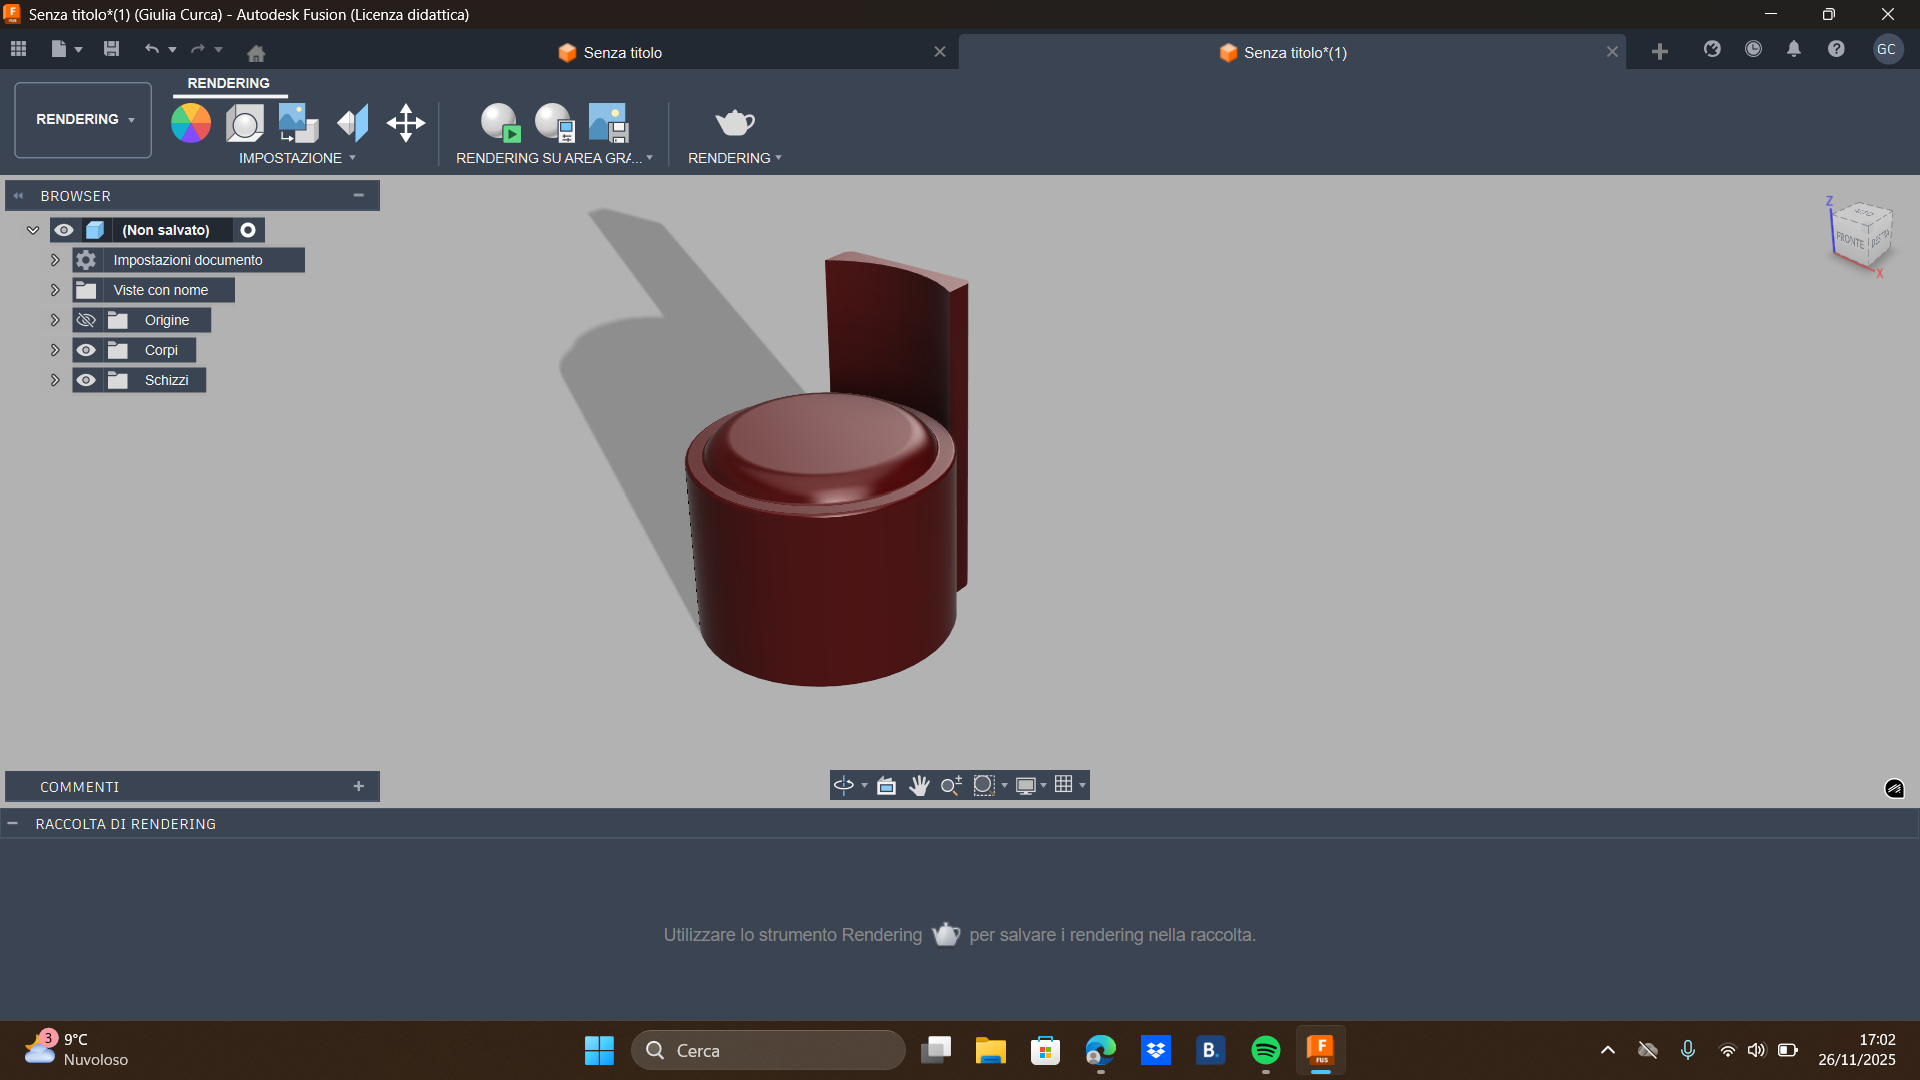1920x1080 pixels.
Task: Open the Aspetto color wheel tool
Action: (x=190, y=122)
